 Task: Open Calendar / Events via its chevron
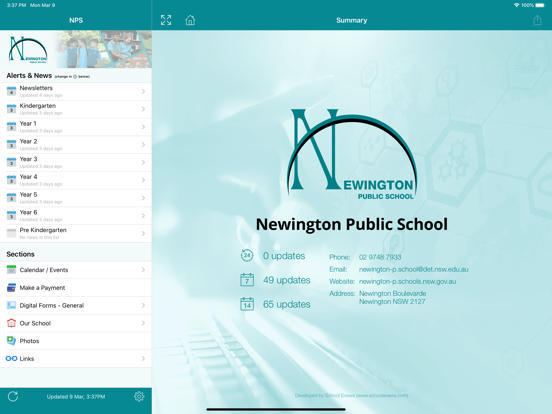tap(143, 270)
